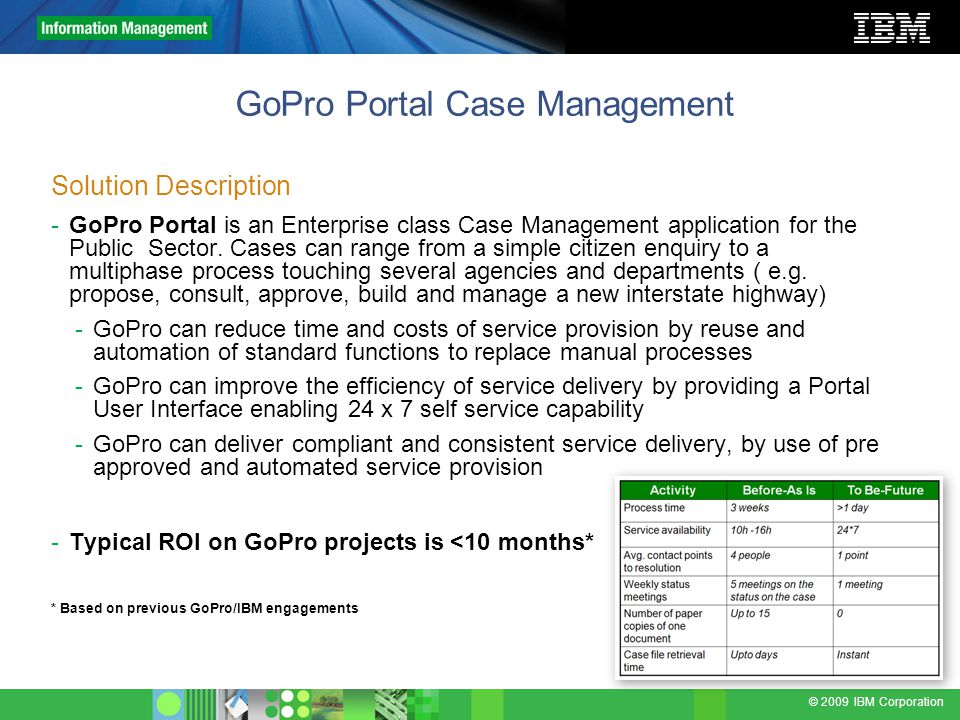
Task: Click the "Upto days" table cell
Action: point(779,661)
